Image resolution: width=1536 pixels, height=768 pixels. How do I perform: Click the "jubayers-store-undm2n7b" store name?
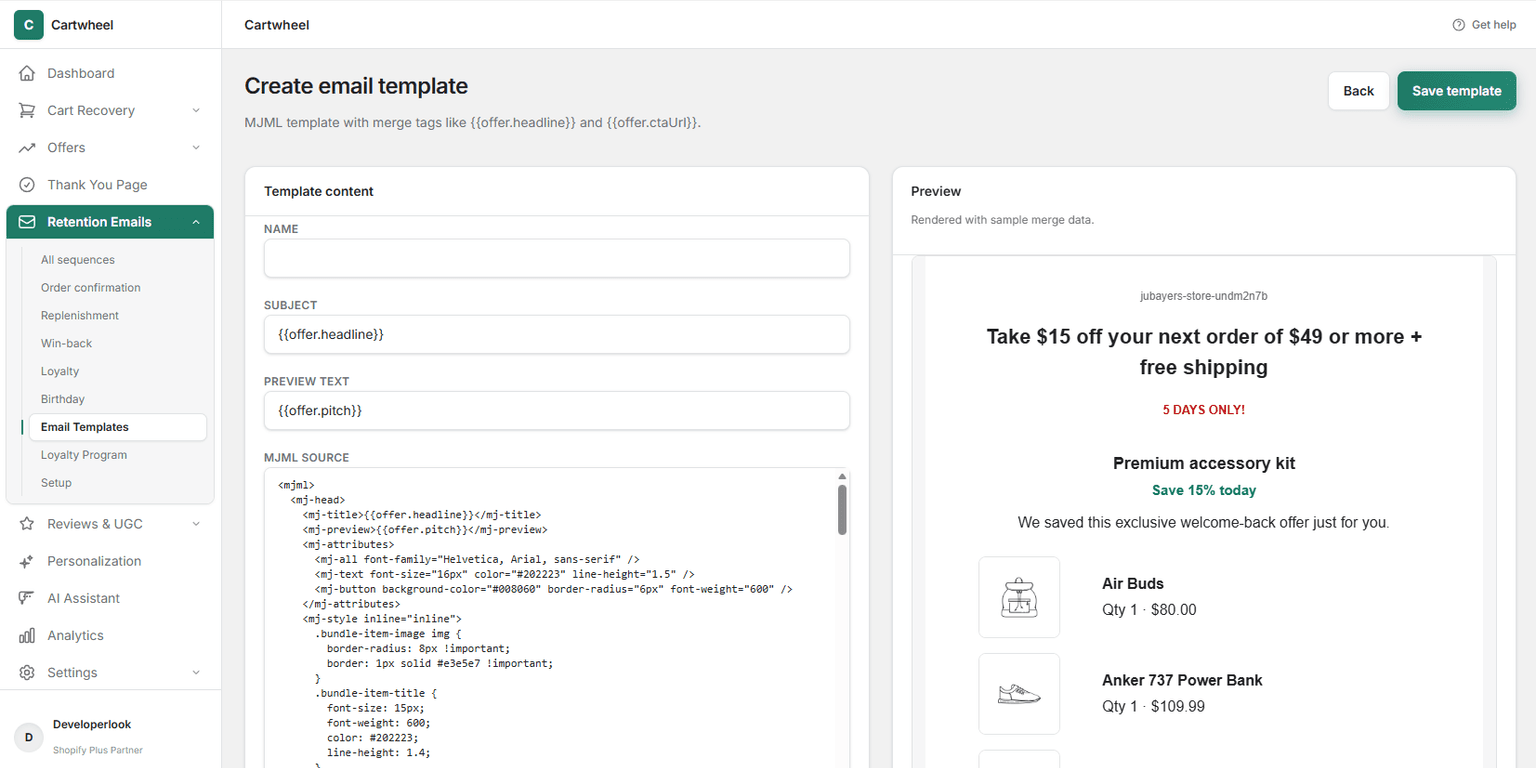[1204, 296]
